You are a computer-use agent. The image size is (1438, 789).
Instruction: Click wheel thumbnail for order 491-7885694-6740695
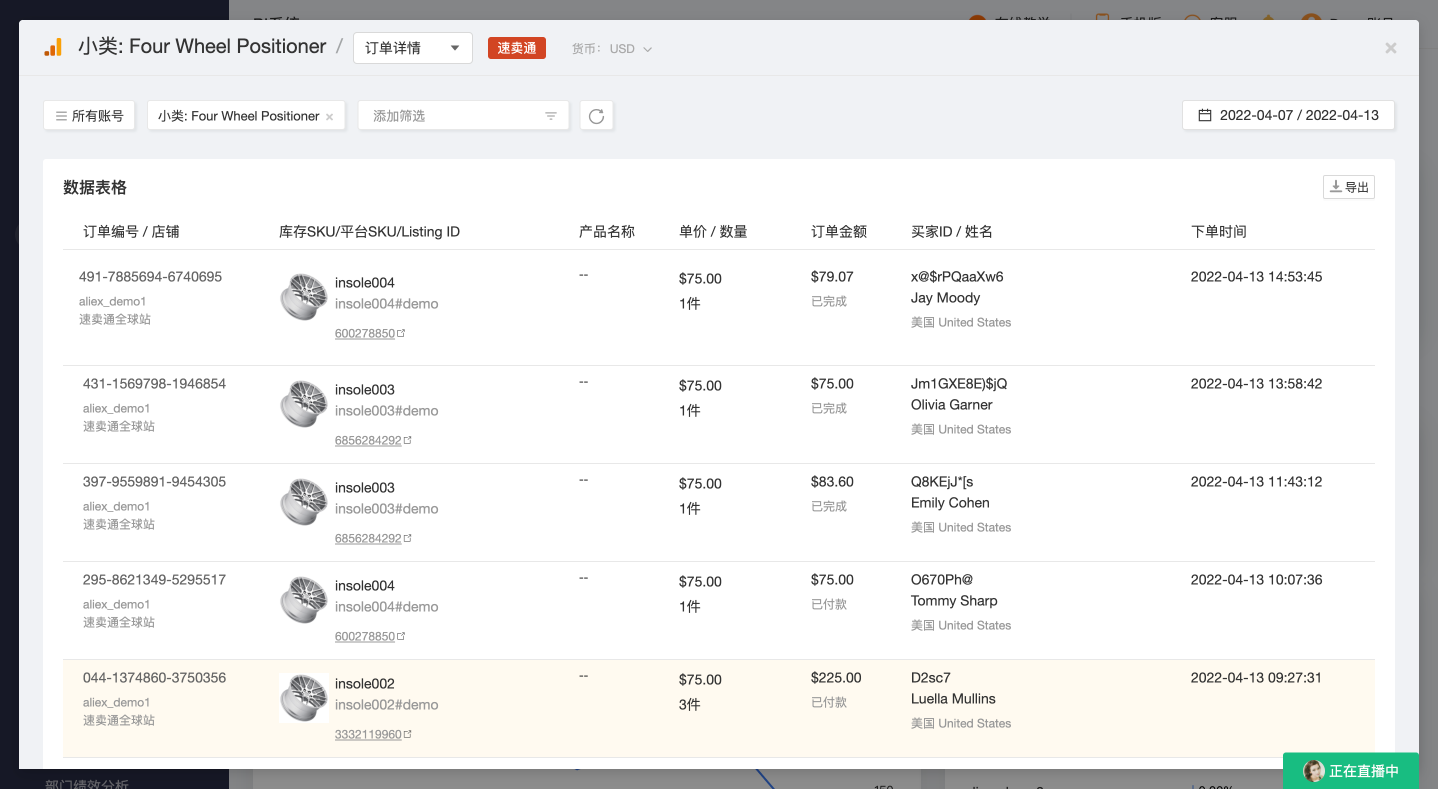point(303,297)
